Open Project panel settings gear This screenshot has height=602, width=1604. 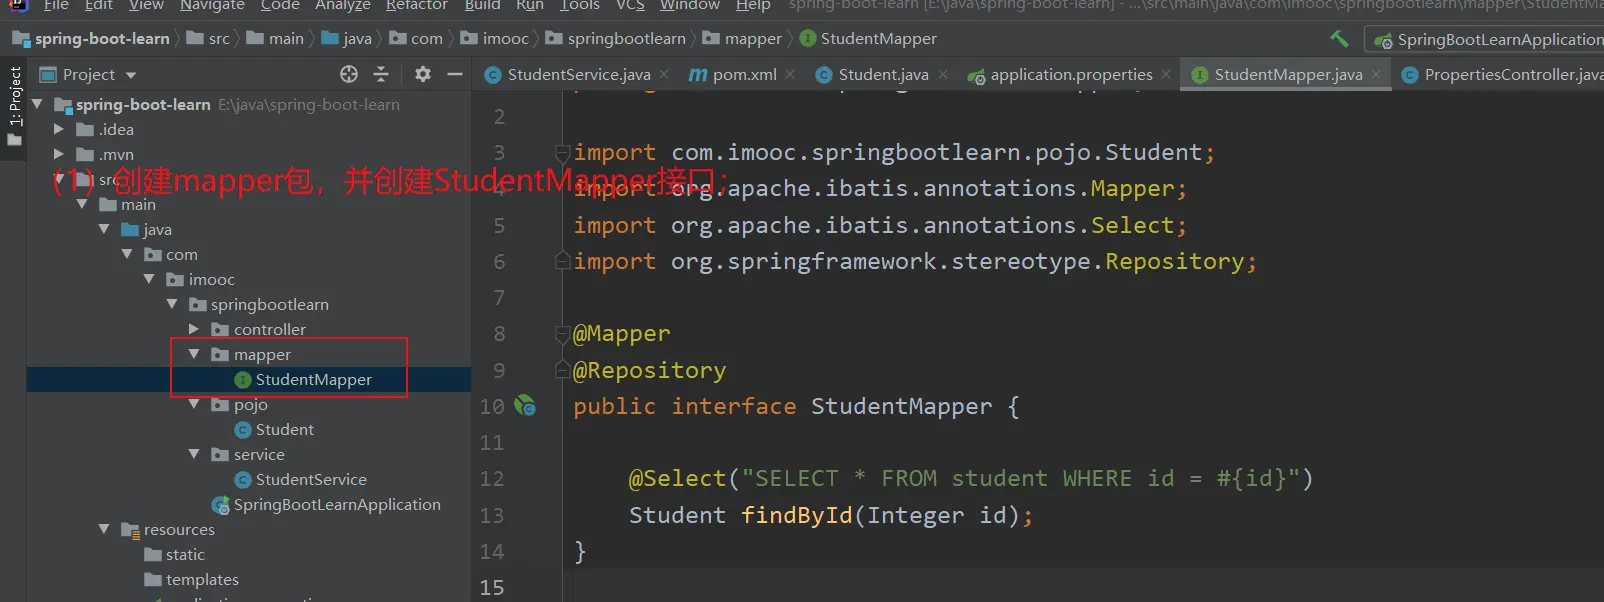point(423,74)
